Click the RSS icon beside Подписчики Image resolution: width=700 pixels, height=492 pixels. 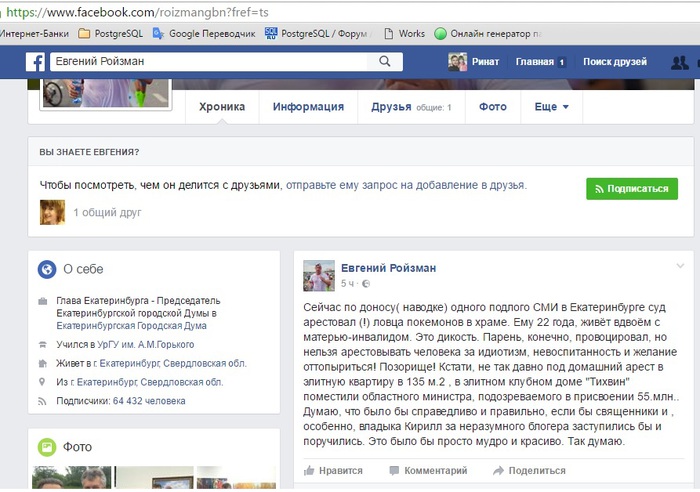pos(42,401)
